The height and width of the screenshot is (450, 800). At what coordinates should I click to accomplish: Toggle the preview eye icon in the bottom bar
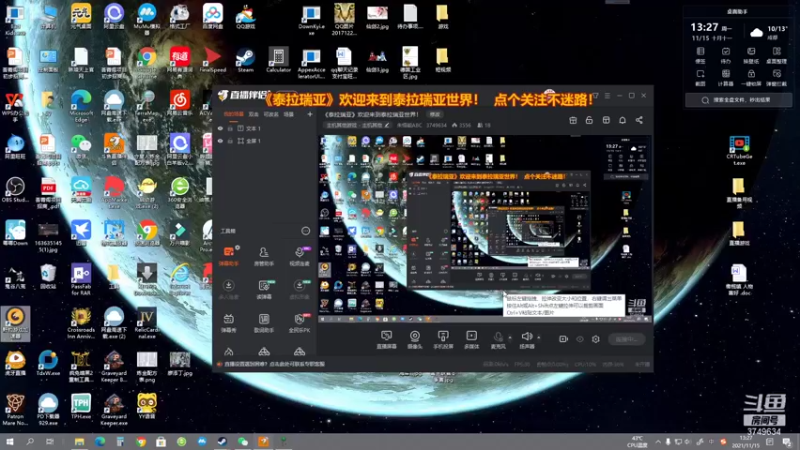580,339
